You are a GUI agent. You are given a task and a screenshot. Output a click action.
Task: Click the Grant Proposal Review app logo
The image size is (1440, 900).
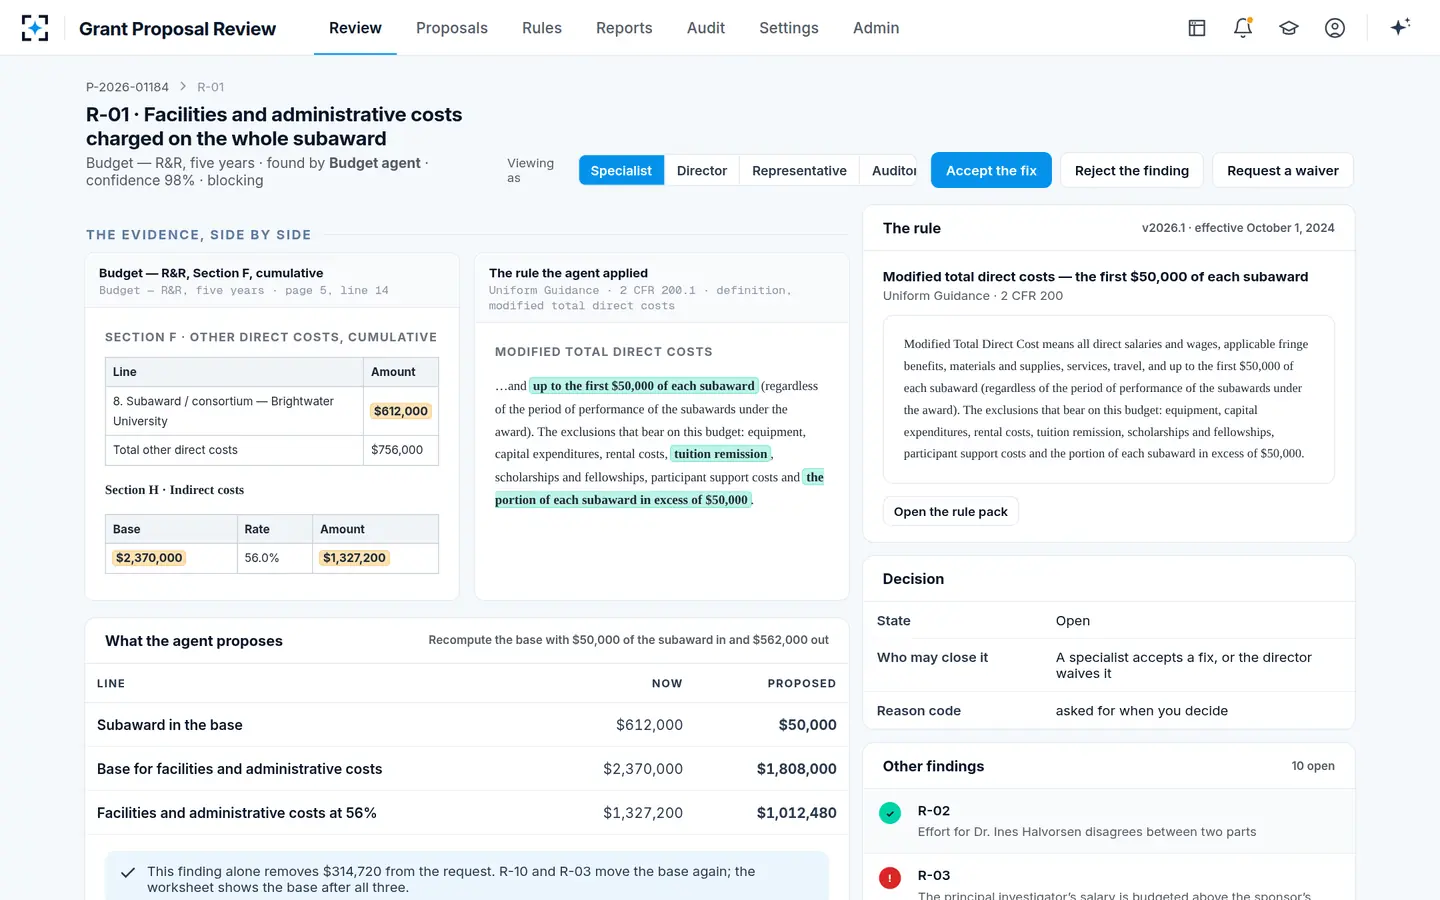click(x=35, y=28)
